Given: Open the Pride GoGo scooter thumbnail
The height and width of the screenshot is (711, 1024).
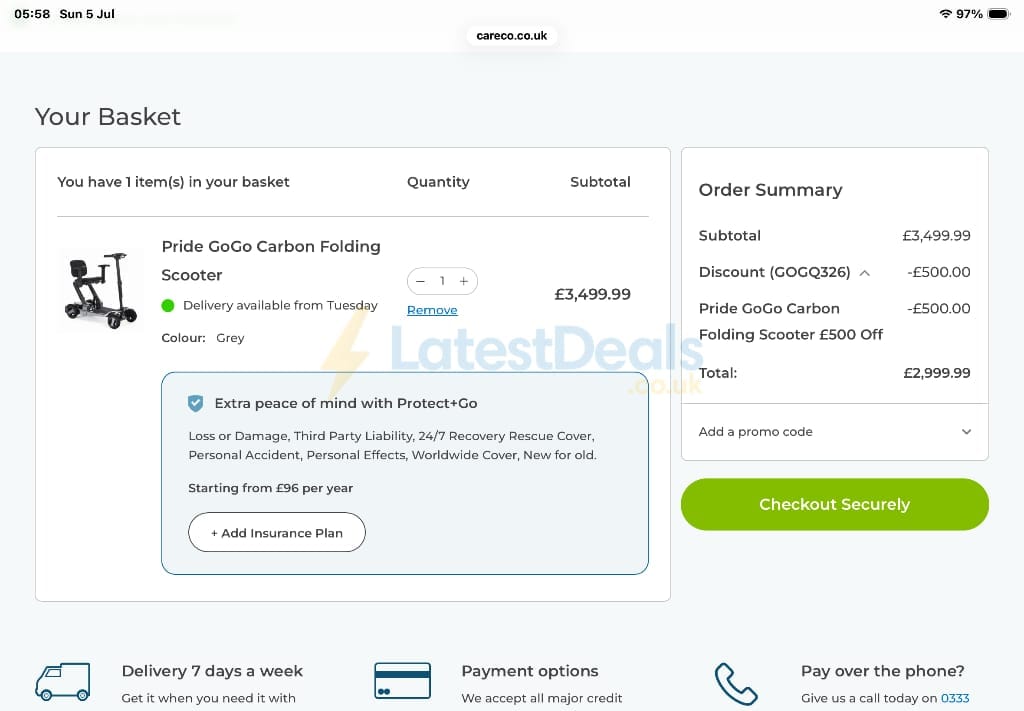Looking at the screenshot, I should click(102, 289).
